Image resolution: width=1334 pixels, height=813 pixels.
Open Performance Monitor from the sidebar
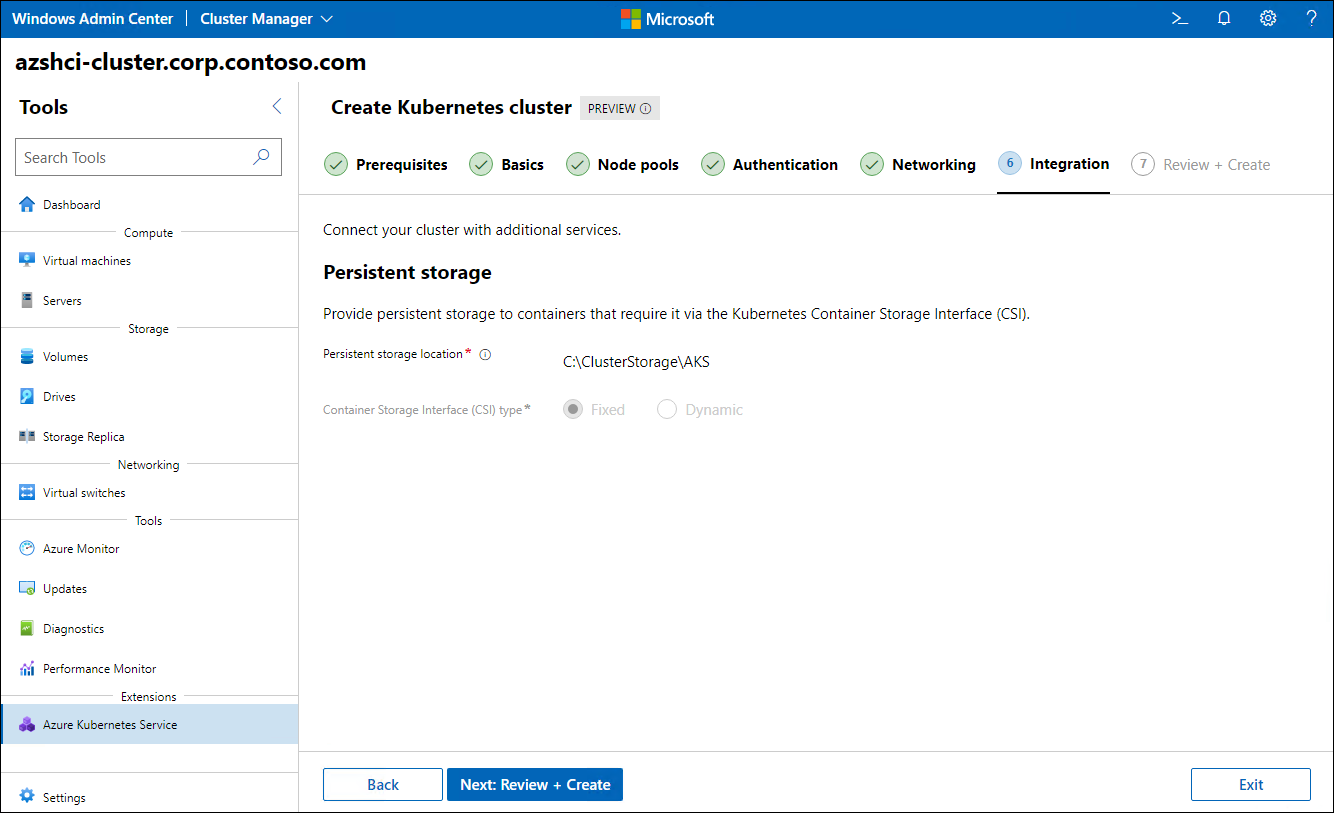tap(101, 668)
